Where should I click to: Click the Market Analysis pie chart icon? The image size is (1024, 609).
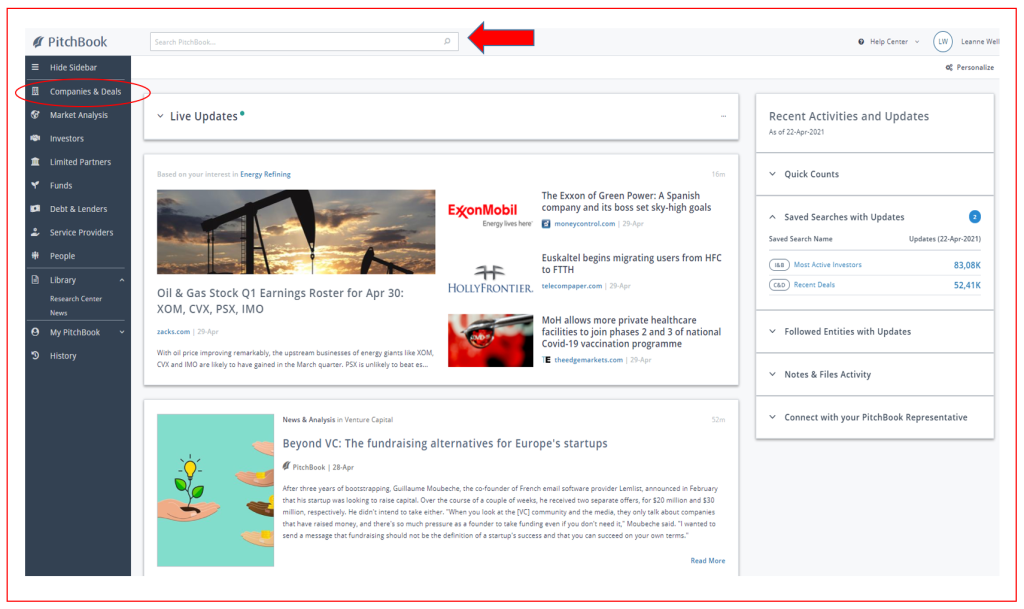[35, 114]
